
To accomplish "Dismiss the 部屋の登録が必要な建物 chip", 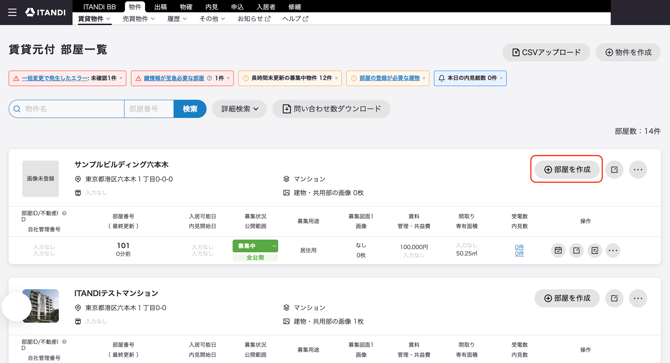I will 424,78.
